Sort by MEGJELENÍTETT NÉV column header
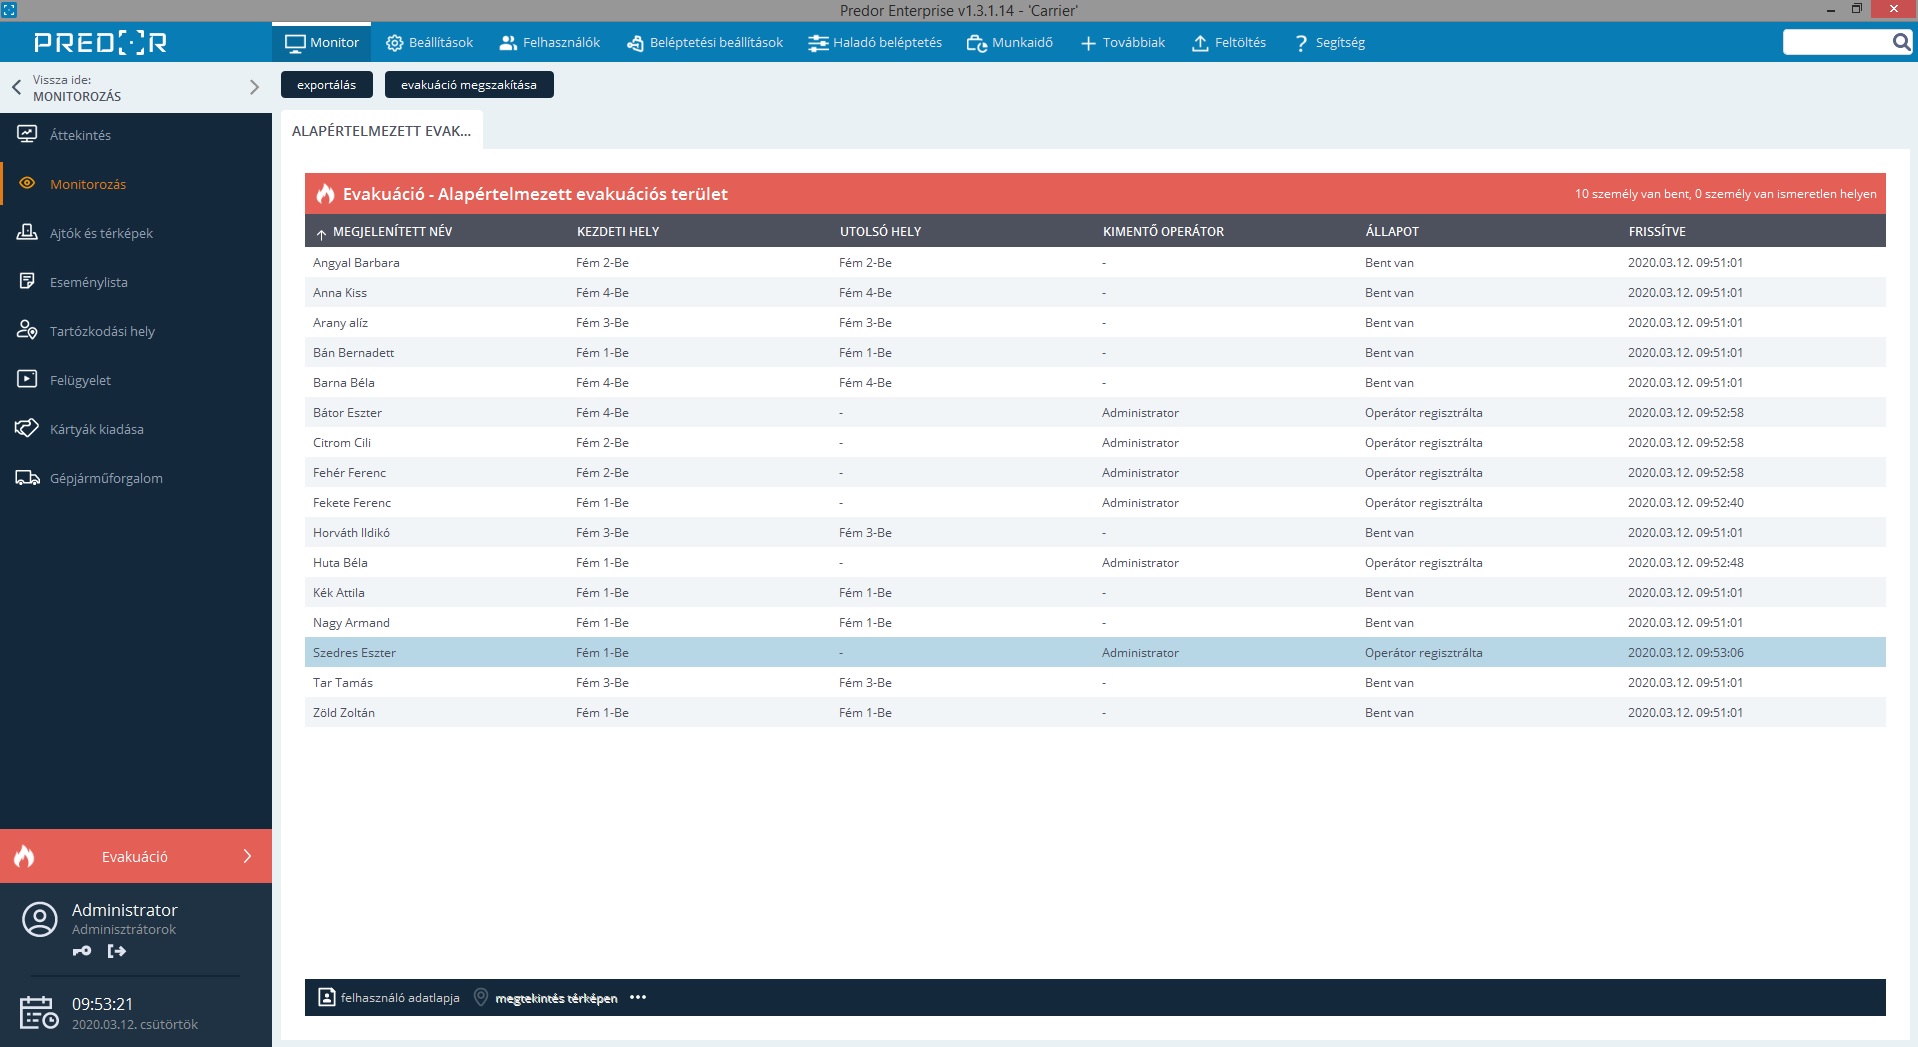The width and height of the screenshot is (1918, 1047). pos(392,231)
